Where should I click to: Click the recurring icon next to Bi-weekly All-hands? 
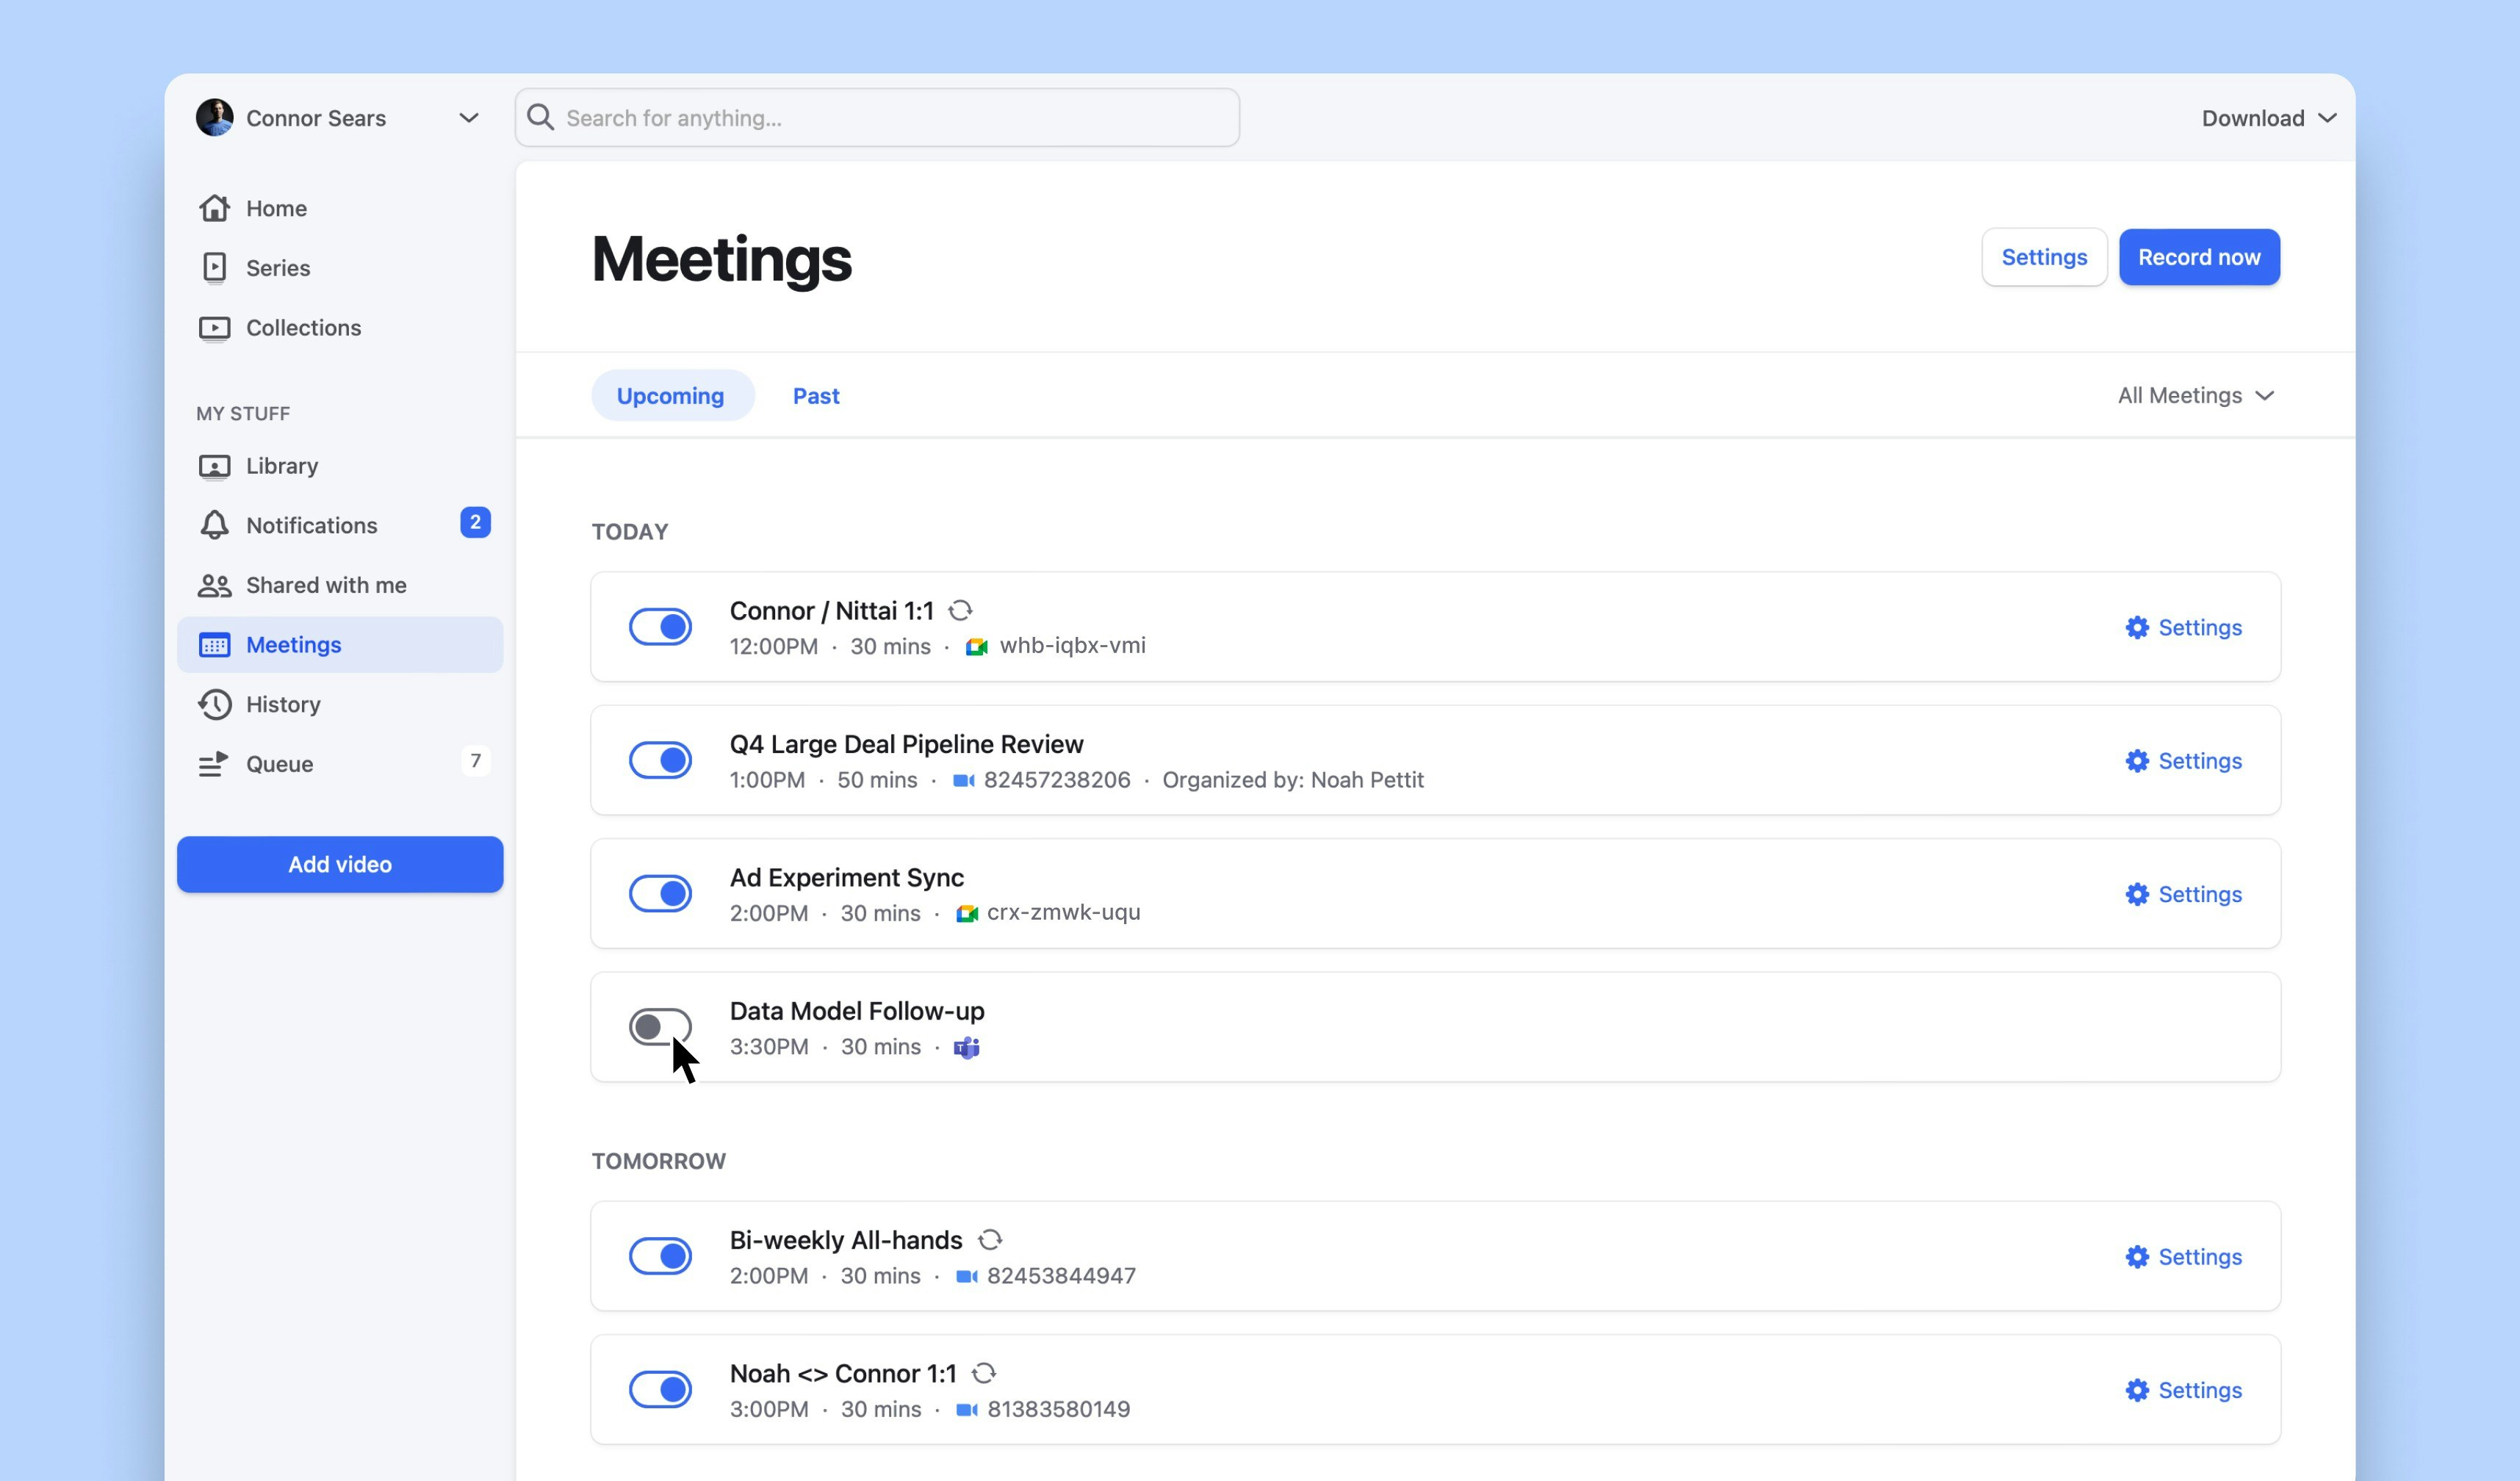(990, 1240)
